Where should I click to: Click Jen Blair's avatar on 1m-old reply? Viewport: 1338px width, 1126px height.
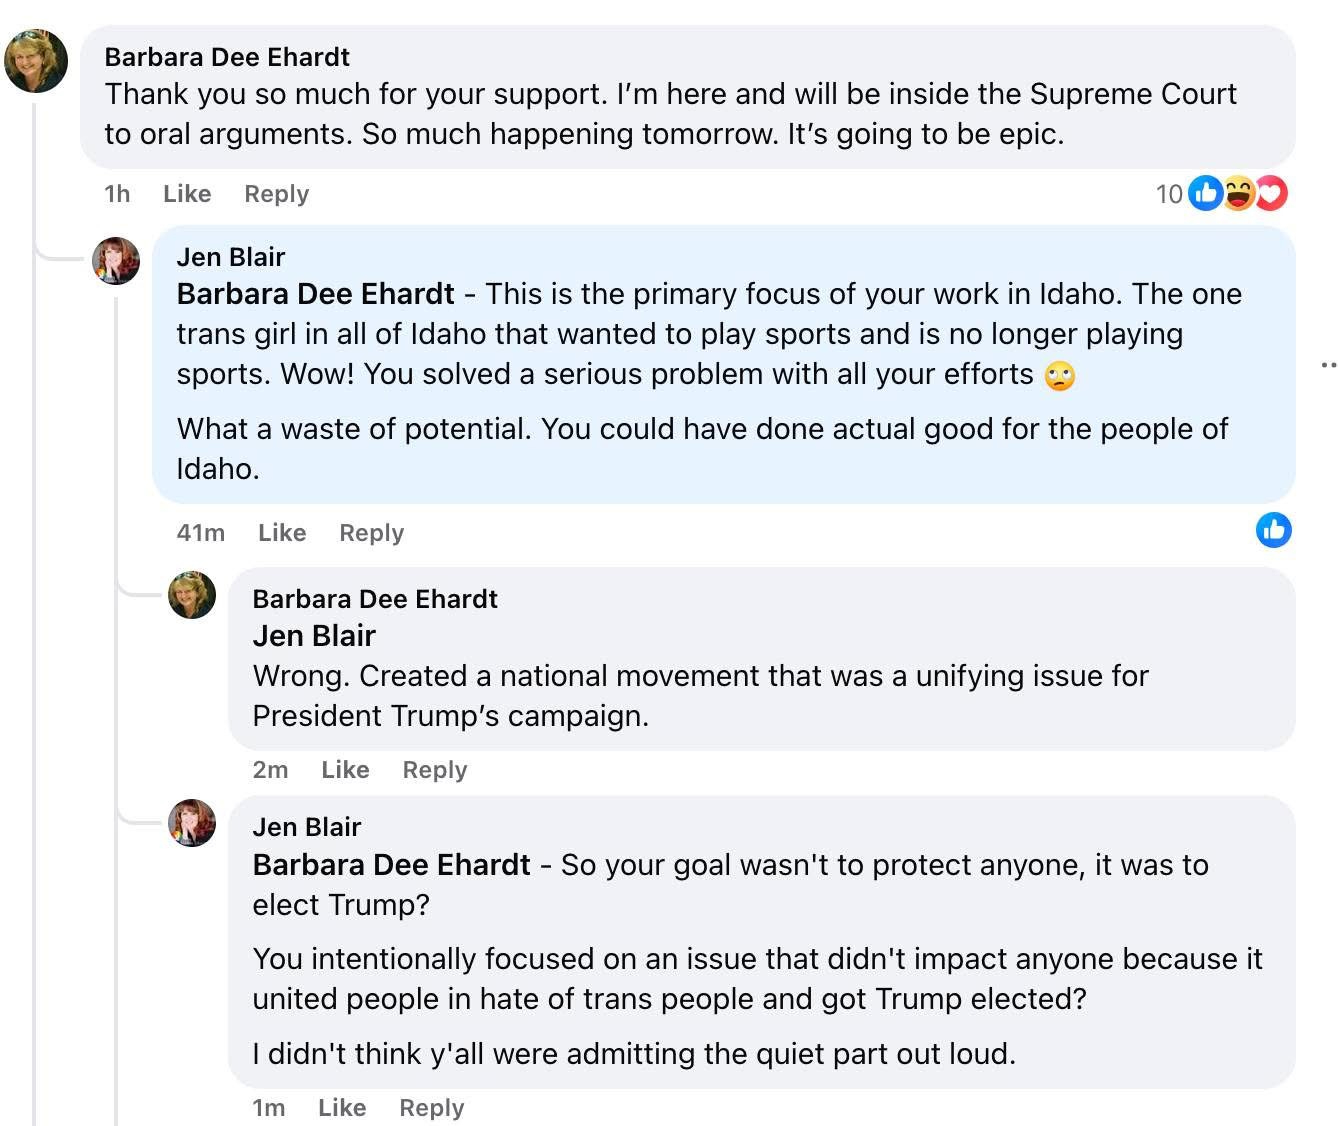pos(192,823)
